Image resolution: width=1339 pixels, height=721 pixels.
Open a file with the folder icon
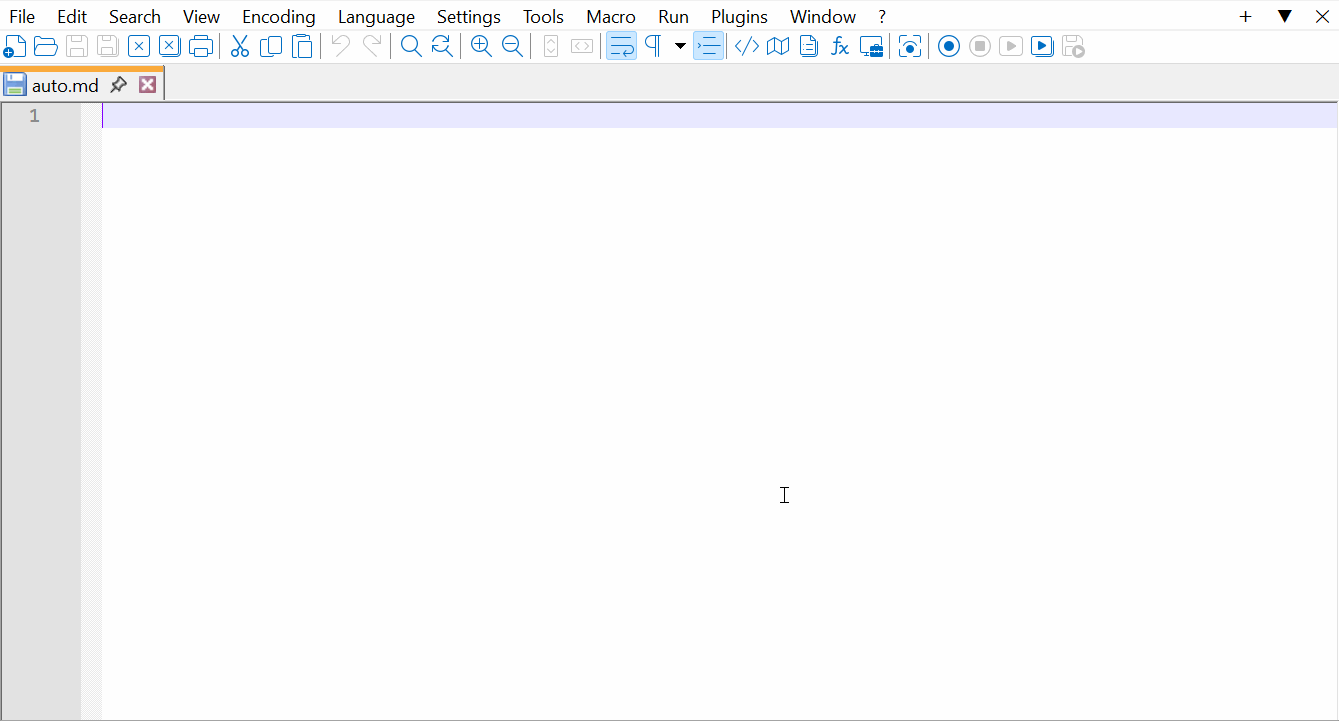click(x=46, y=46)
